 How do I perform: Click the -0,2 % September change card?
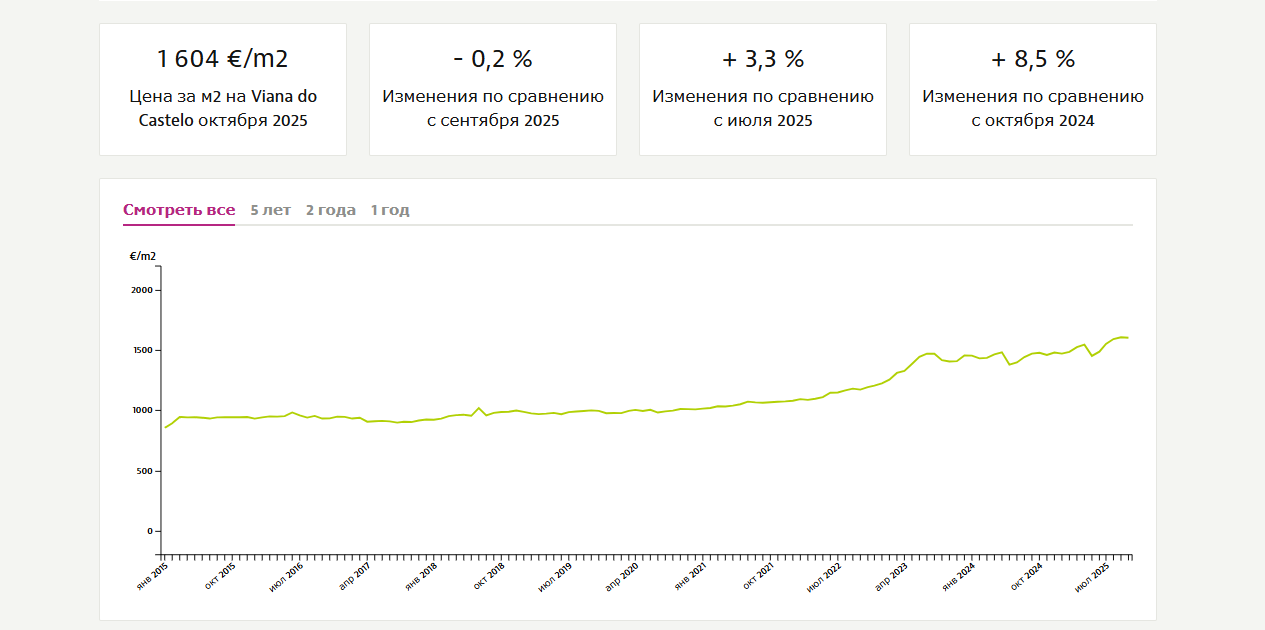(x=493, y=89)
